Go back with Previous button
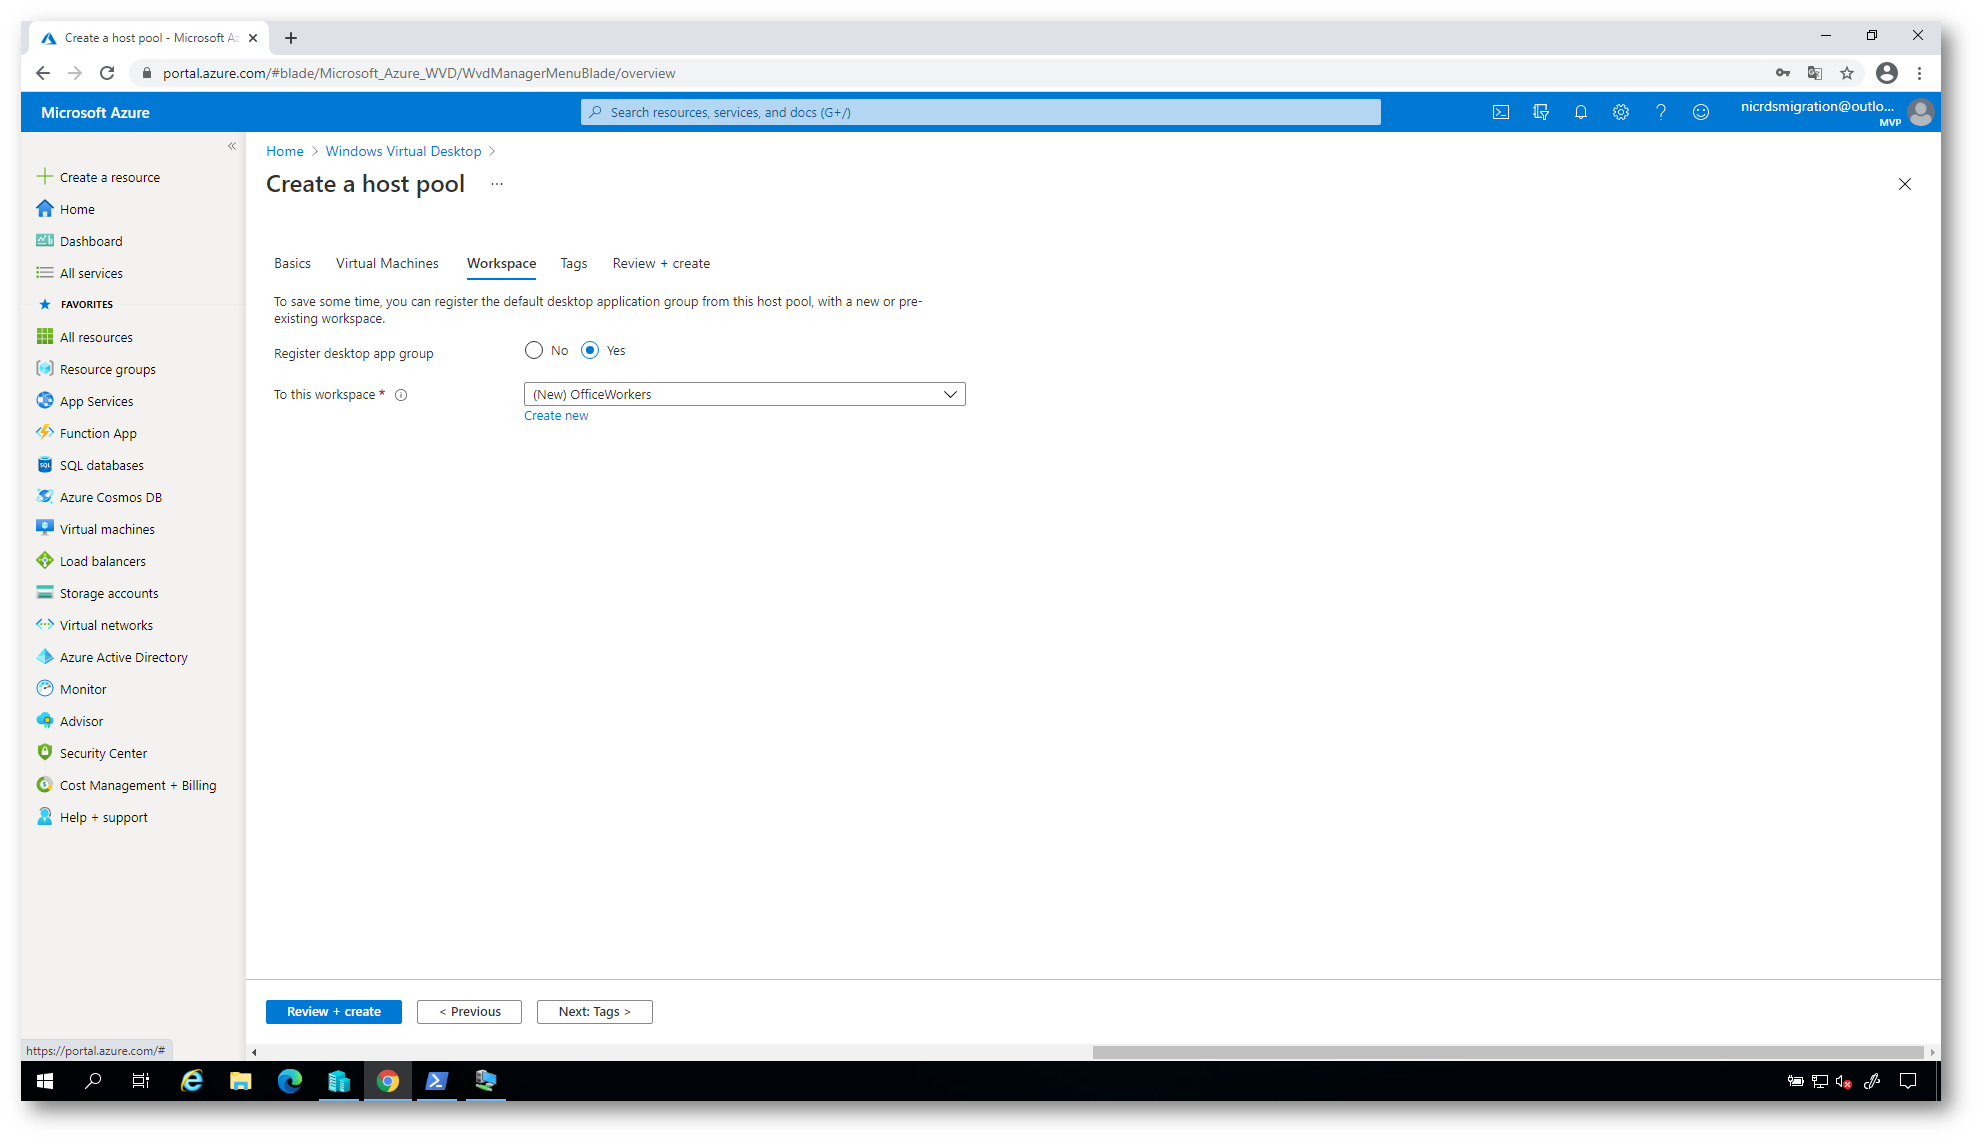1983x1143 pixels. click(x=469, y=1011)
